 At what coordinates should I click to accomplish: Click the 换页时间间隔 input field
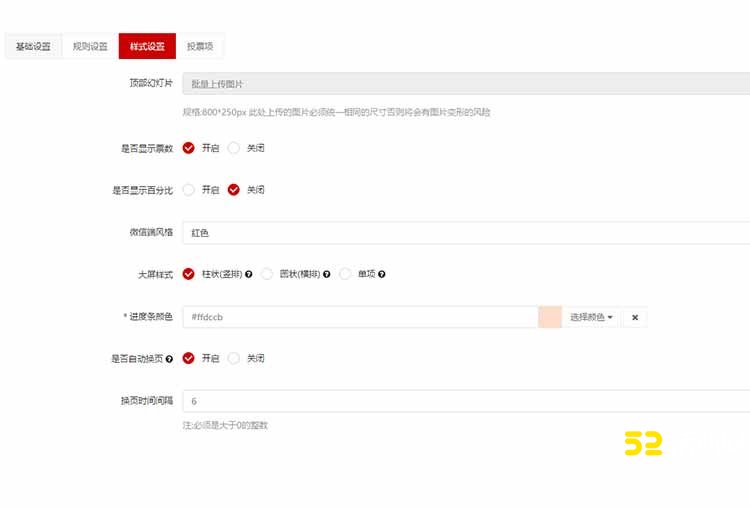tap(465, 401)
